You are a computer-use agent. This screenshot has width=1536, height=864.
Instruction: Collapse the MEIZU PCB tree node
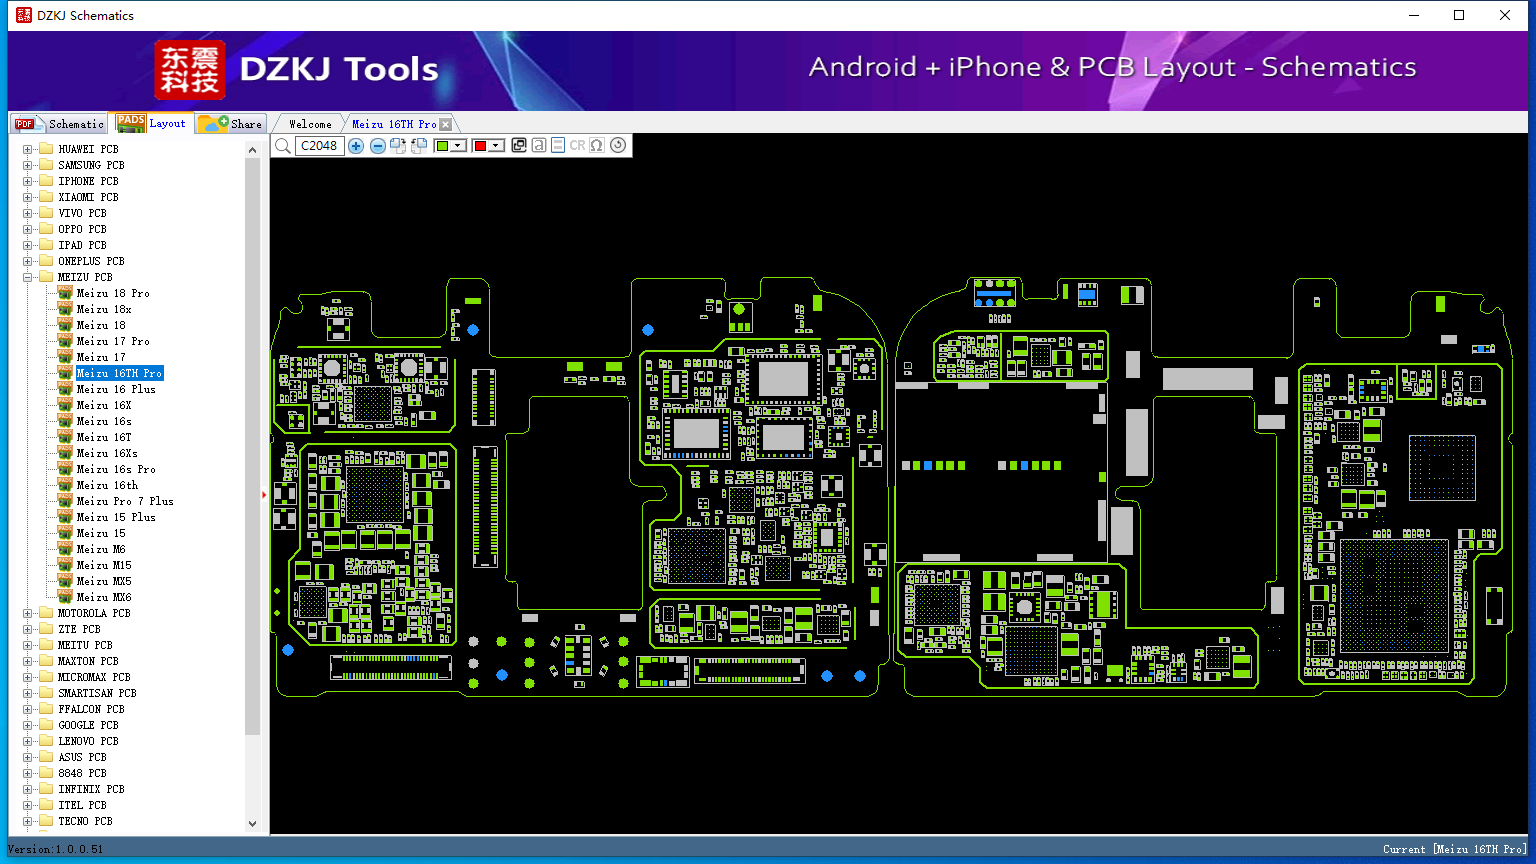tap(28, 277)
